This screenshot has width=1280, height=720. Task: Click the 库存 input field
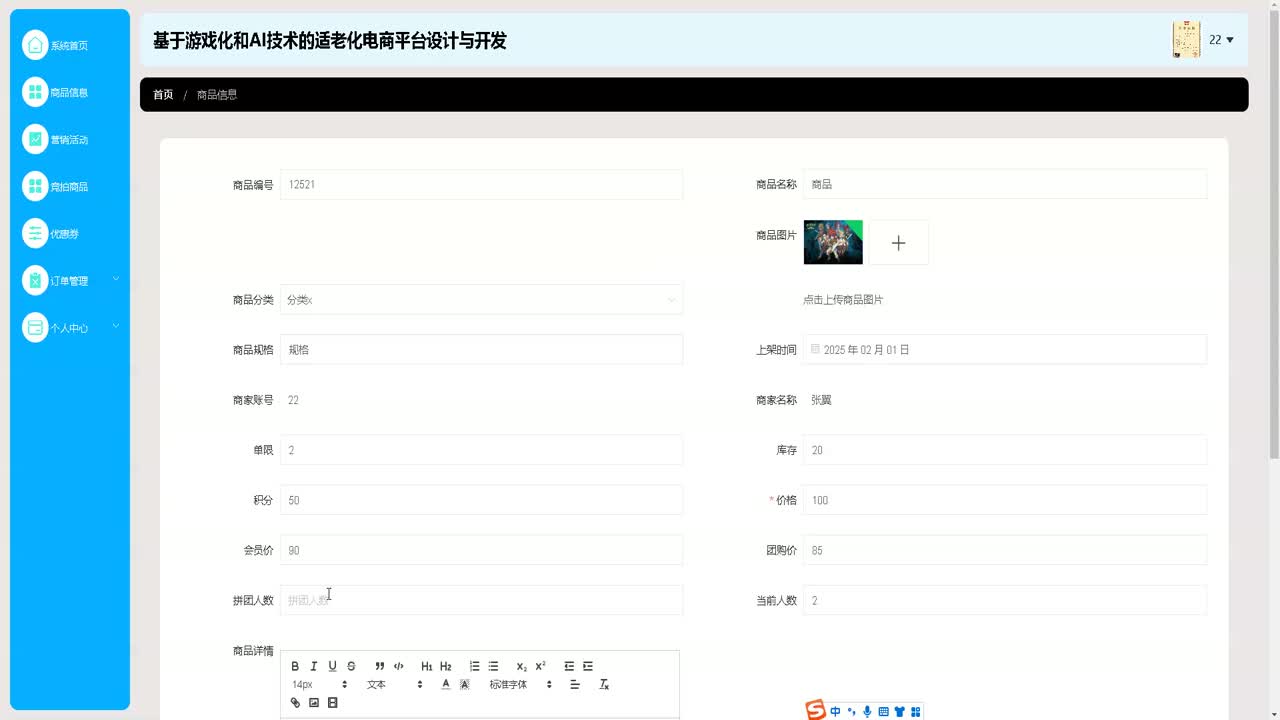(1005, 449)
